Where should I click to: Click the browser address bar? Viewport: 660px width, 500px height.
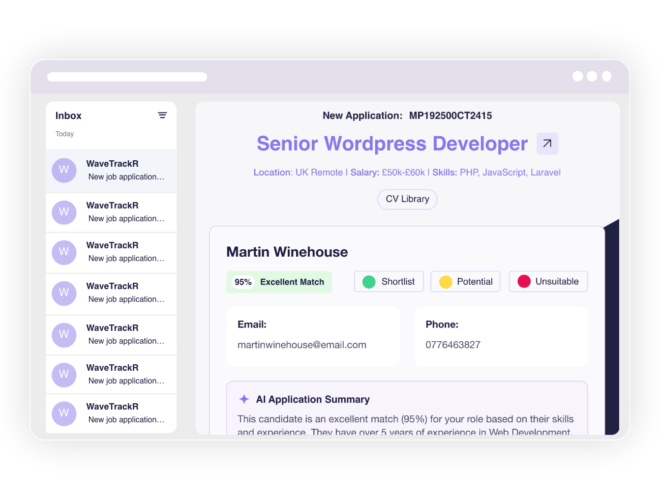coord(127,77)
